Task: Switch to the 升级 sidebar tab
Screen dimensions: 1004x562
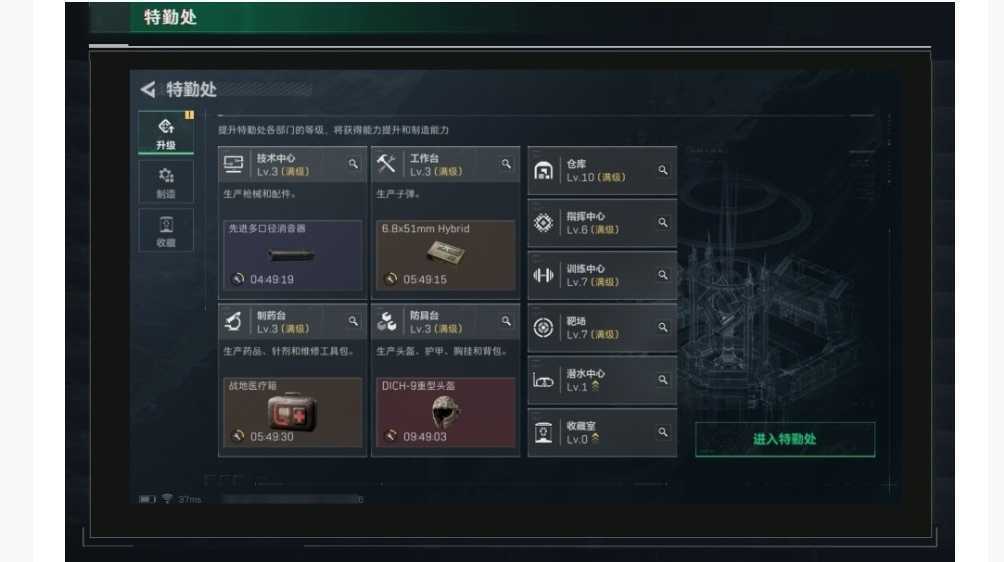Action: point(166,132)
